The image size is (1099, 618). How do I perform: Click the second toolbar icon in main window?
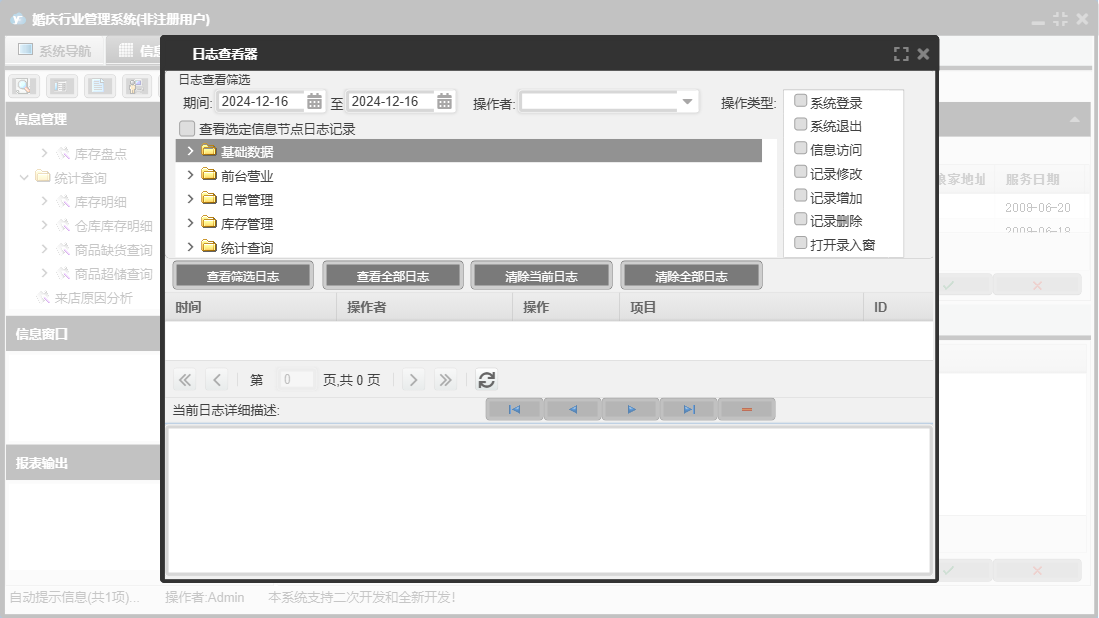62,86
